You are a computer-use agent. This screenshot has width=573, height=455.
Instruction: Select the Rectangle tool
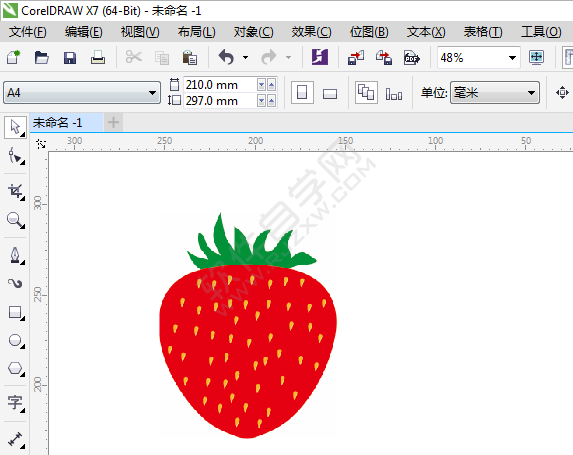tap(15, 313)
